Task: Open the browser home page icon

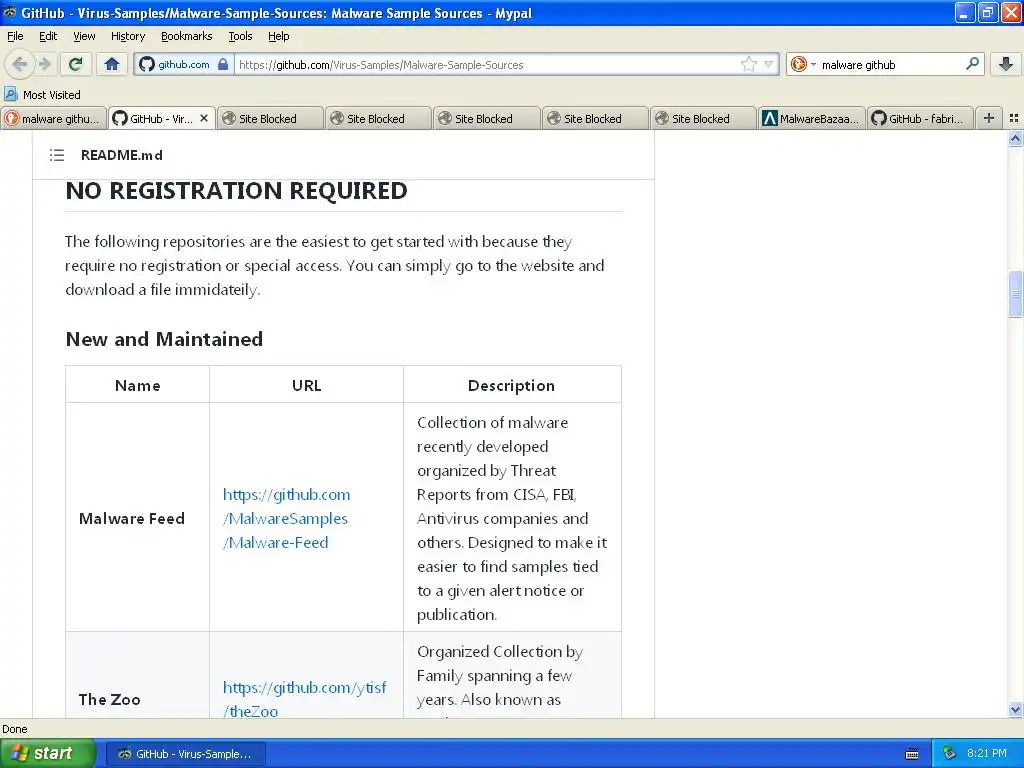Action: tap(112, 64)
